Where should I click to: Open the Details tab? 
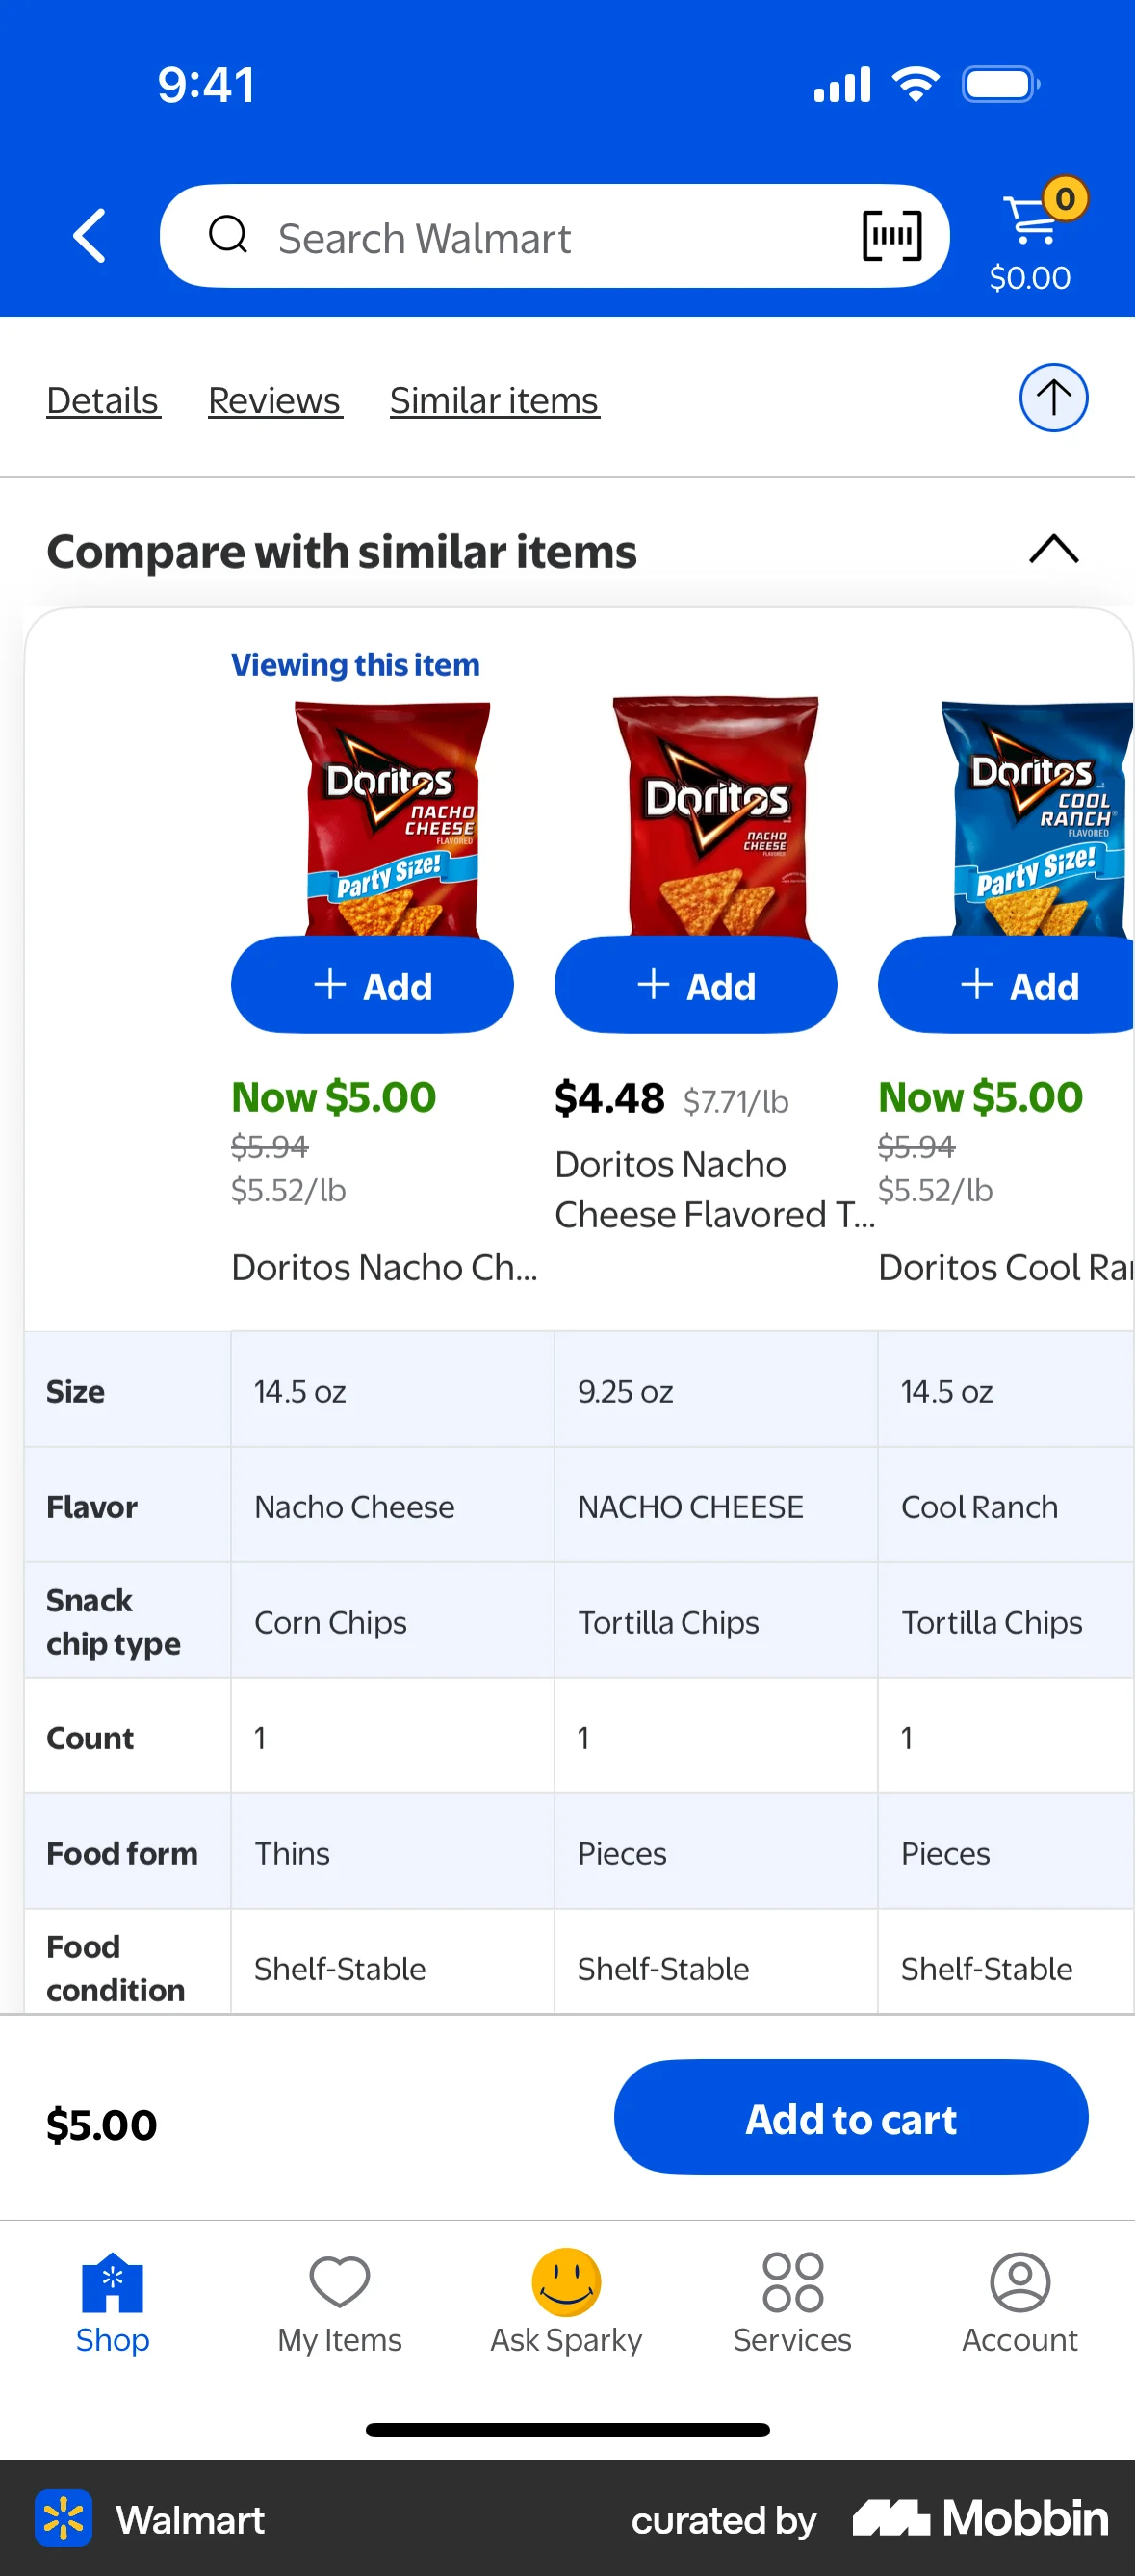[103, 399]
